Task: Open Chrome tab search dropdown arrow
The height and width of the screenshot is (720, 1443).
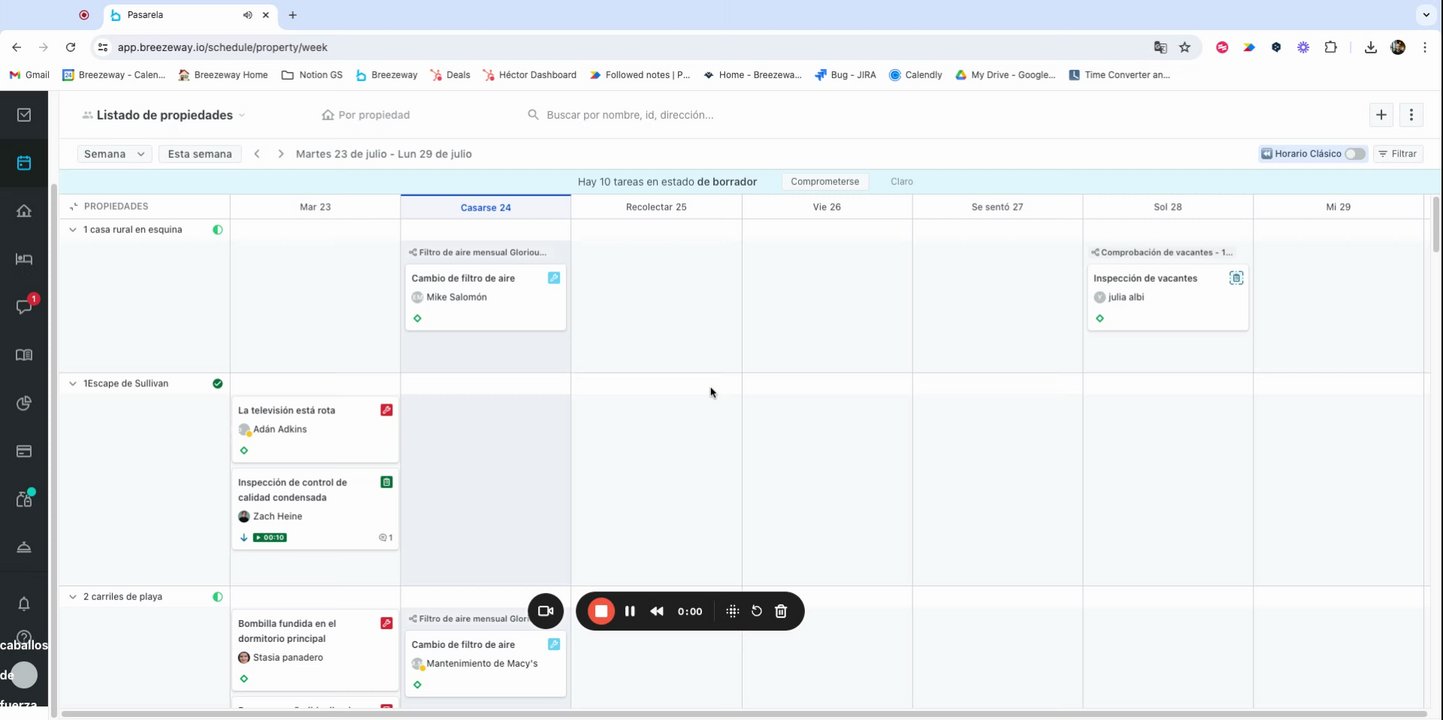Action: [x=1425, y=15]
